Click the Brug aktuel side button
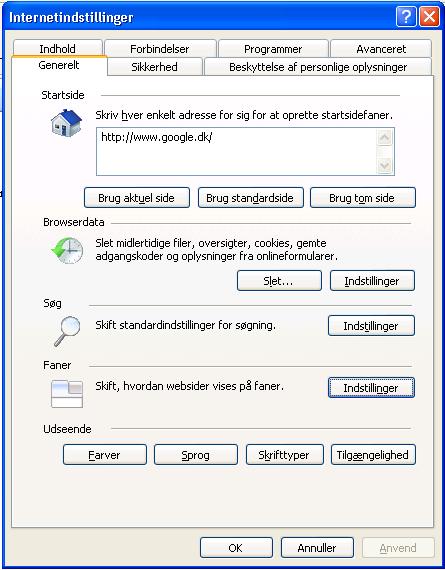 [137, 198]
